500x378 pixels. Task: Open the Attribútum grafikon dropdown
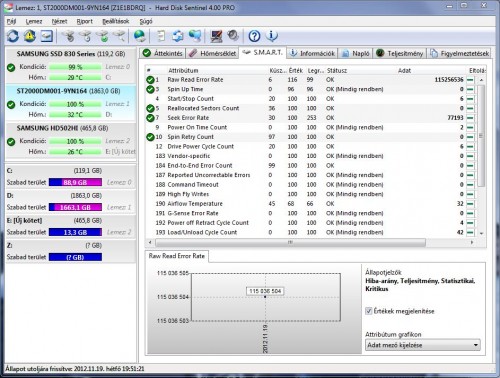423,345
